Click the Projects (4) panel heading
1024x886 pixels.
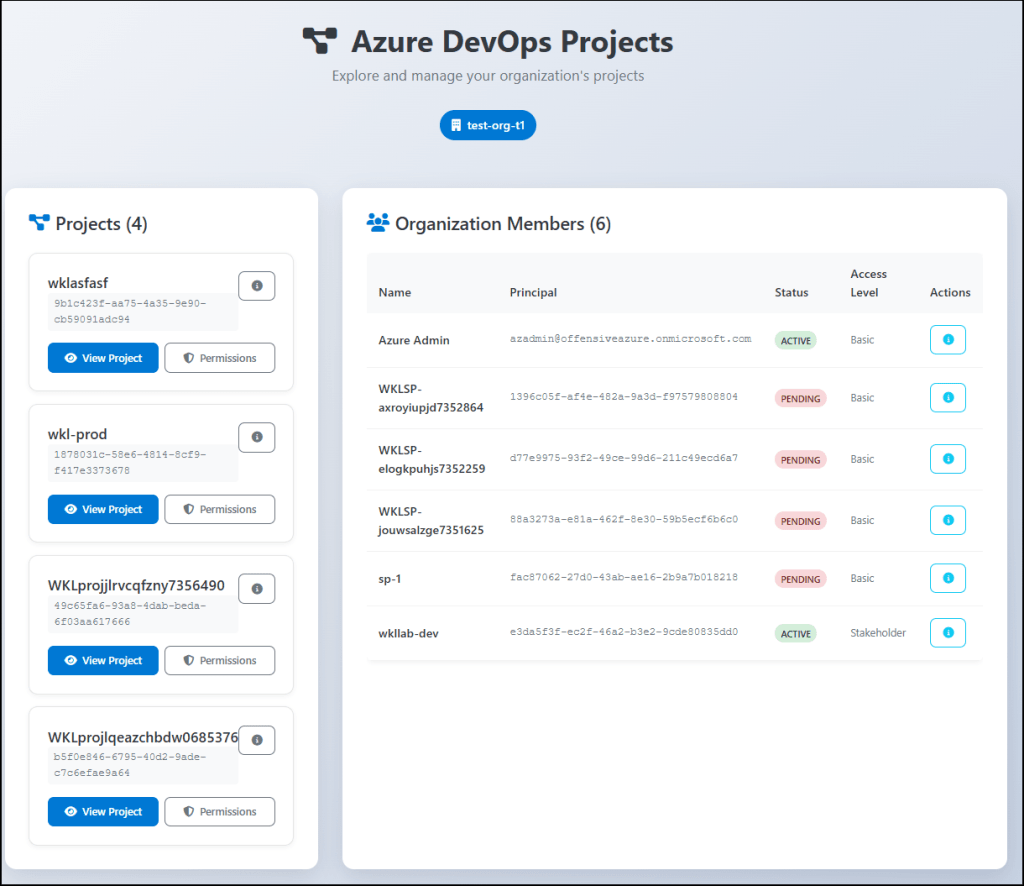click(101, 224)
